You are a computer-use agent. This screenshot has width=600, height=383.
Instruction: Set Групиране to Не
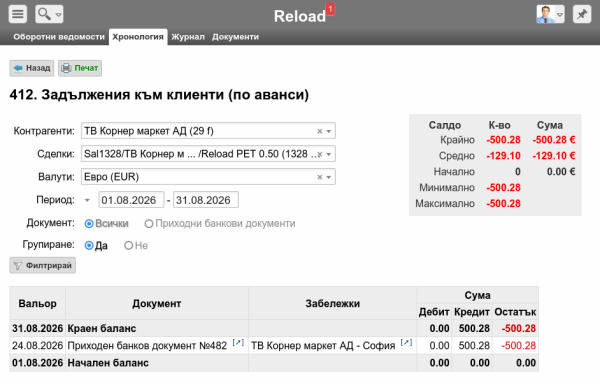point(129,246)
